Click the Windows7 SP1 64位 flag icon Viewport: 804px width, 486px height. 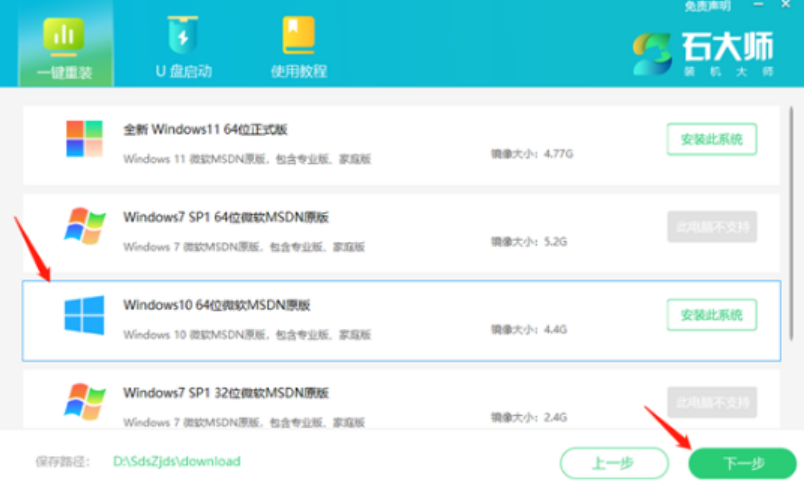coord(84,227)
